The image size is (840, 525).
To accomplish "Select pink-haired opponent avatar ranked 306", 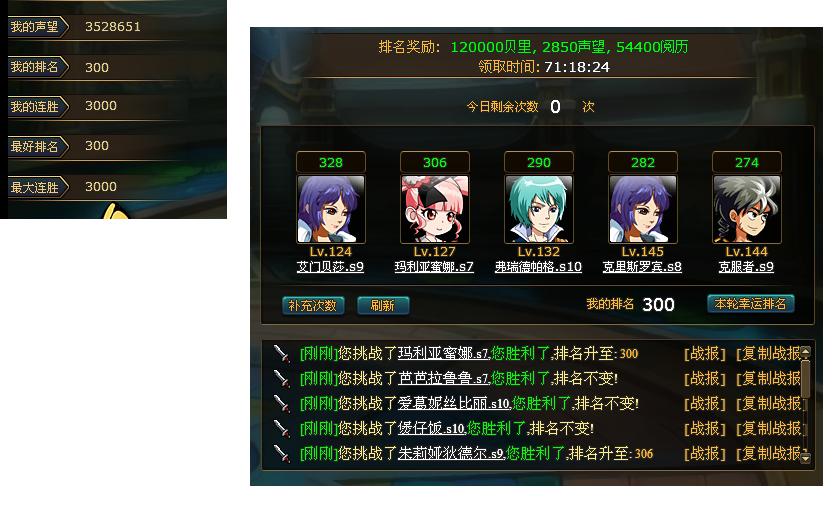I will (x=434, y=209).
